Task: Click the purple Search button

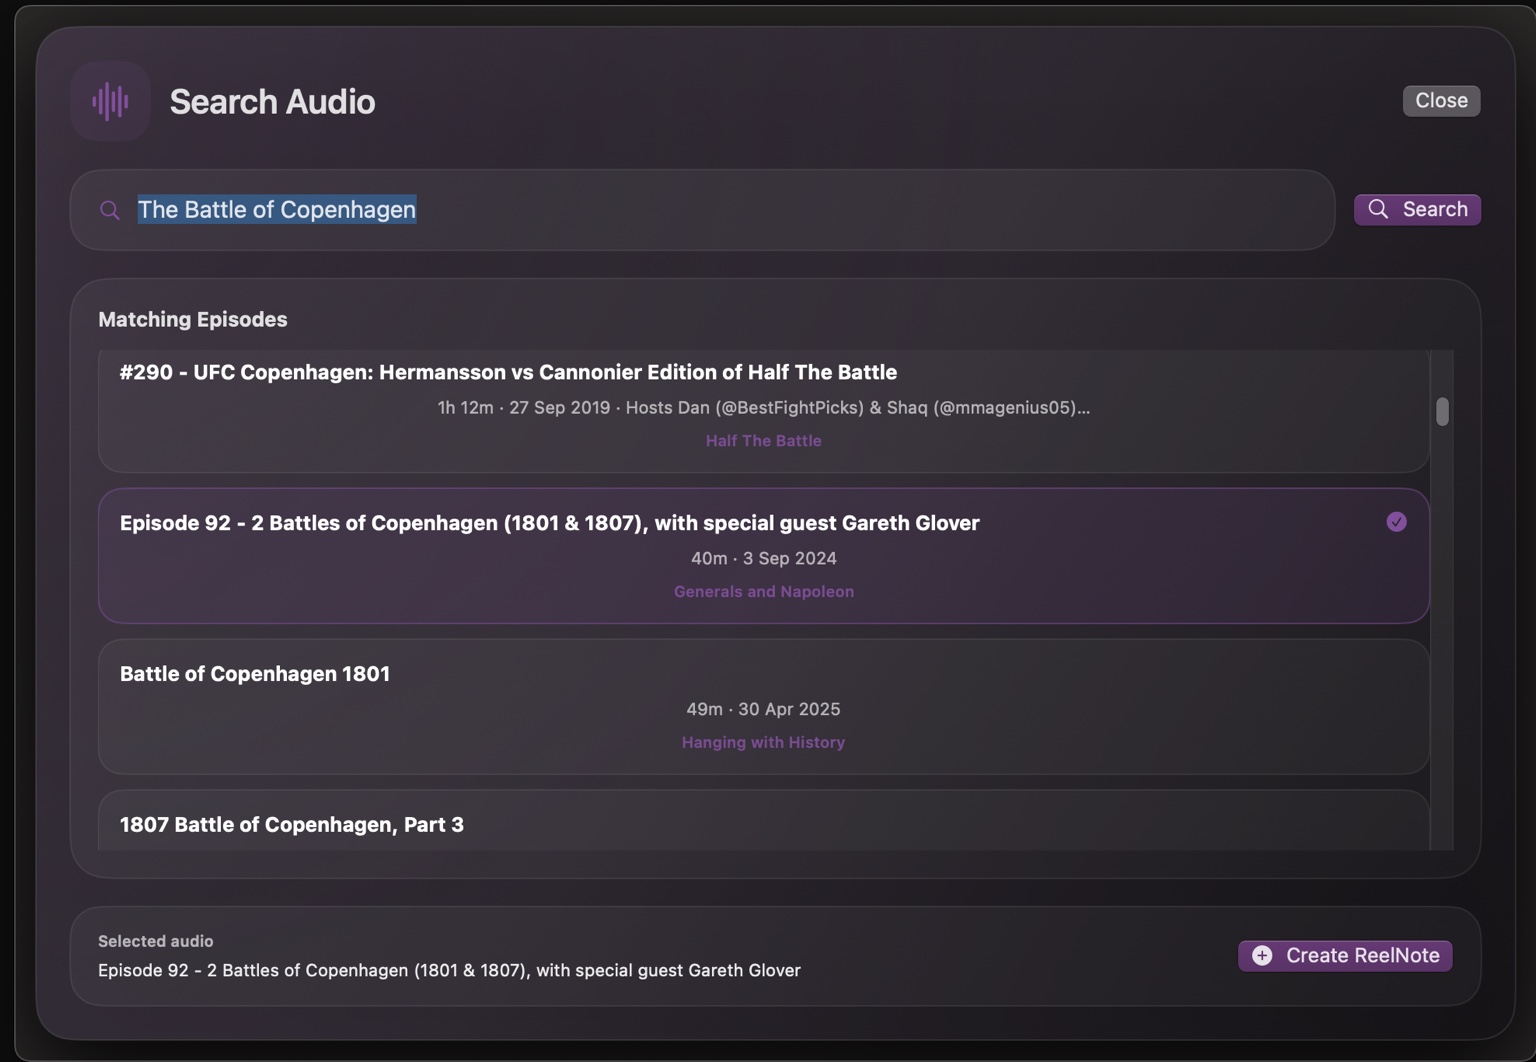Action: [x=1417, y=209]
